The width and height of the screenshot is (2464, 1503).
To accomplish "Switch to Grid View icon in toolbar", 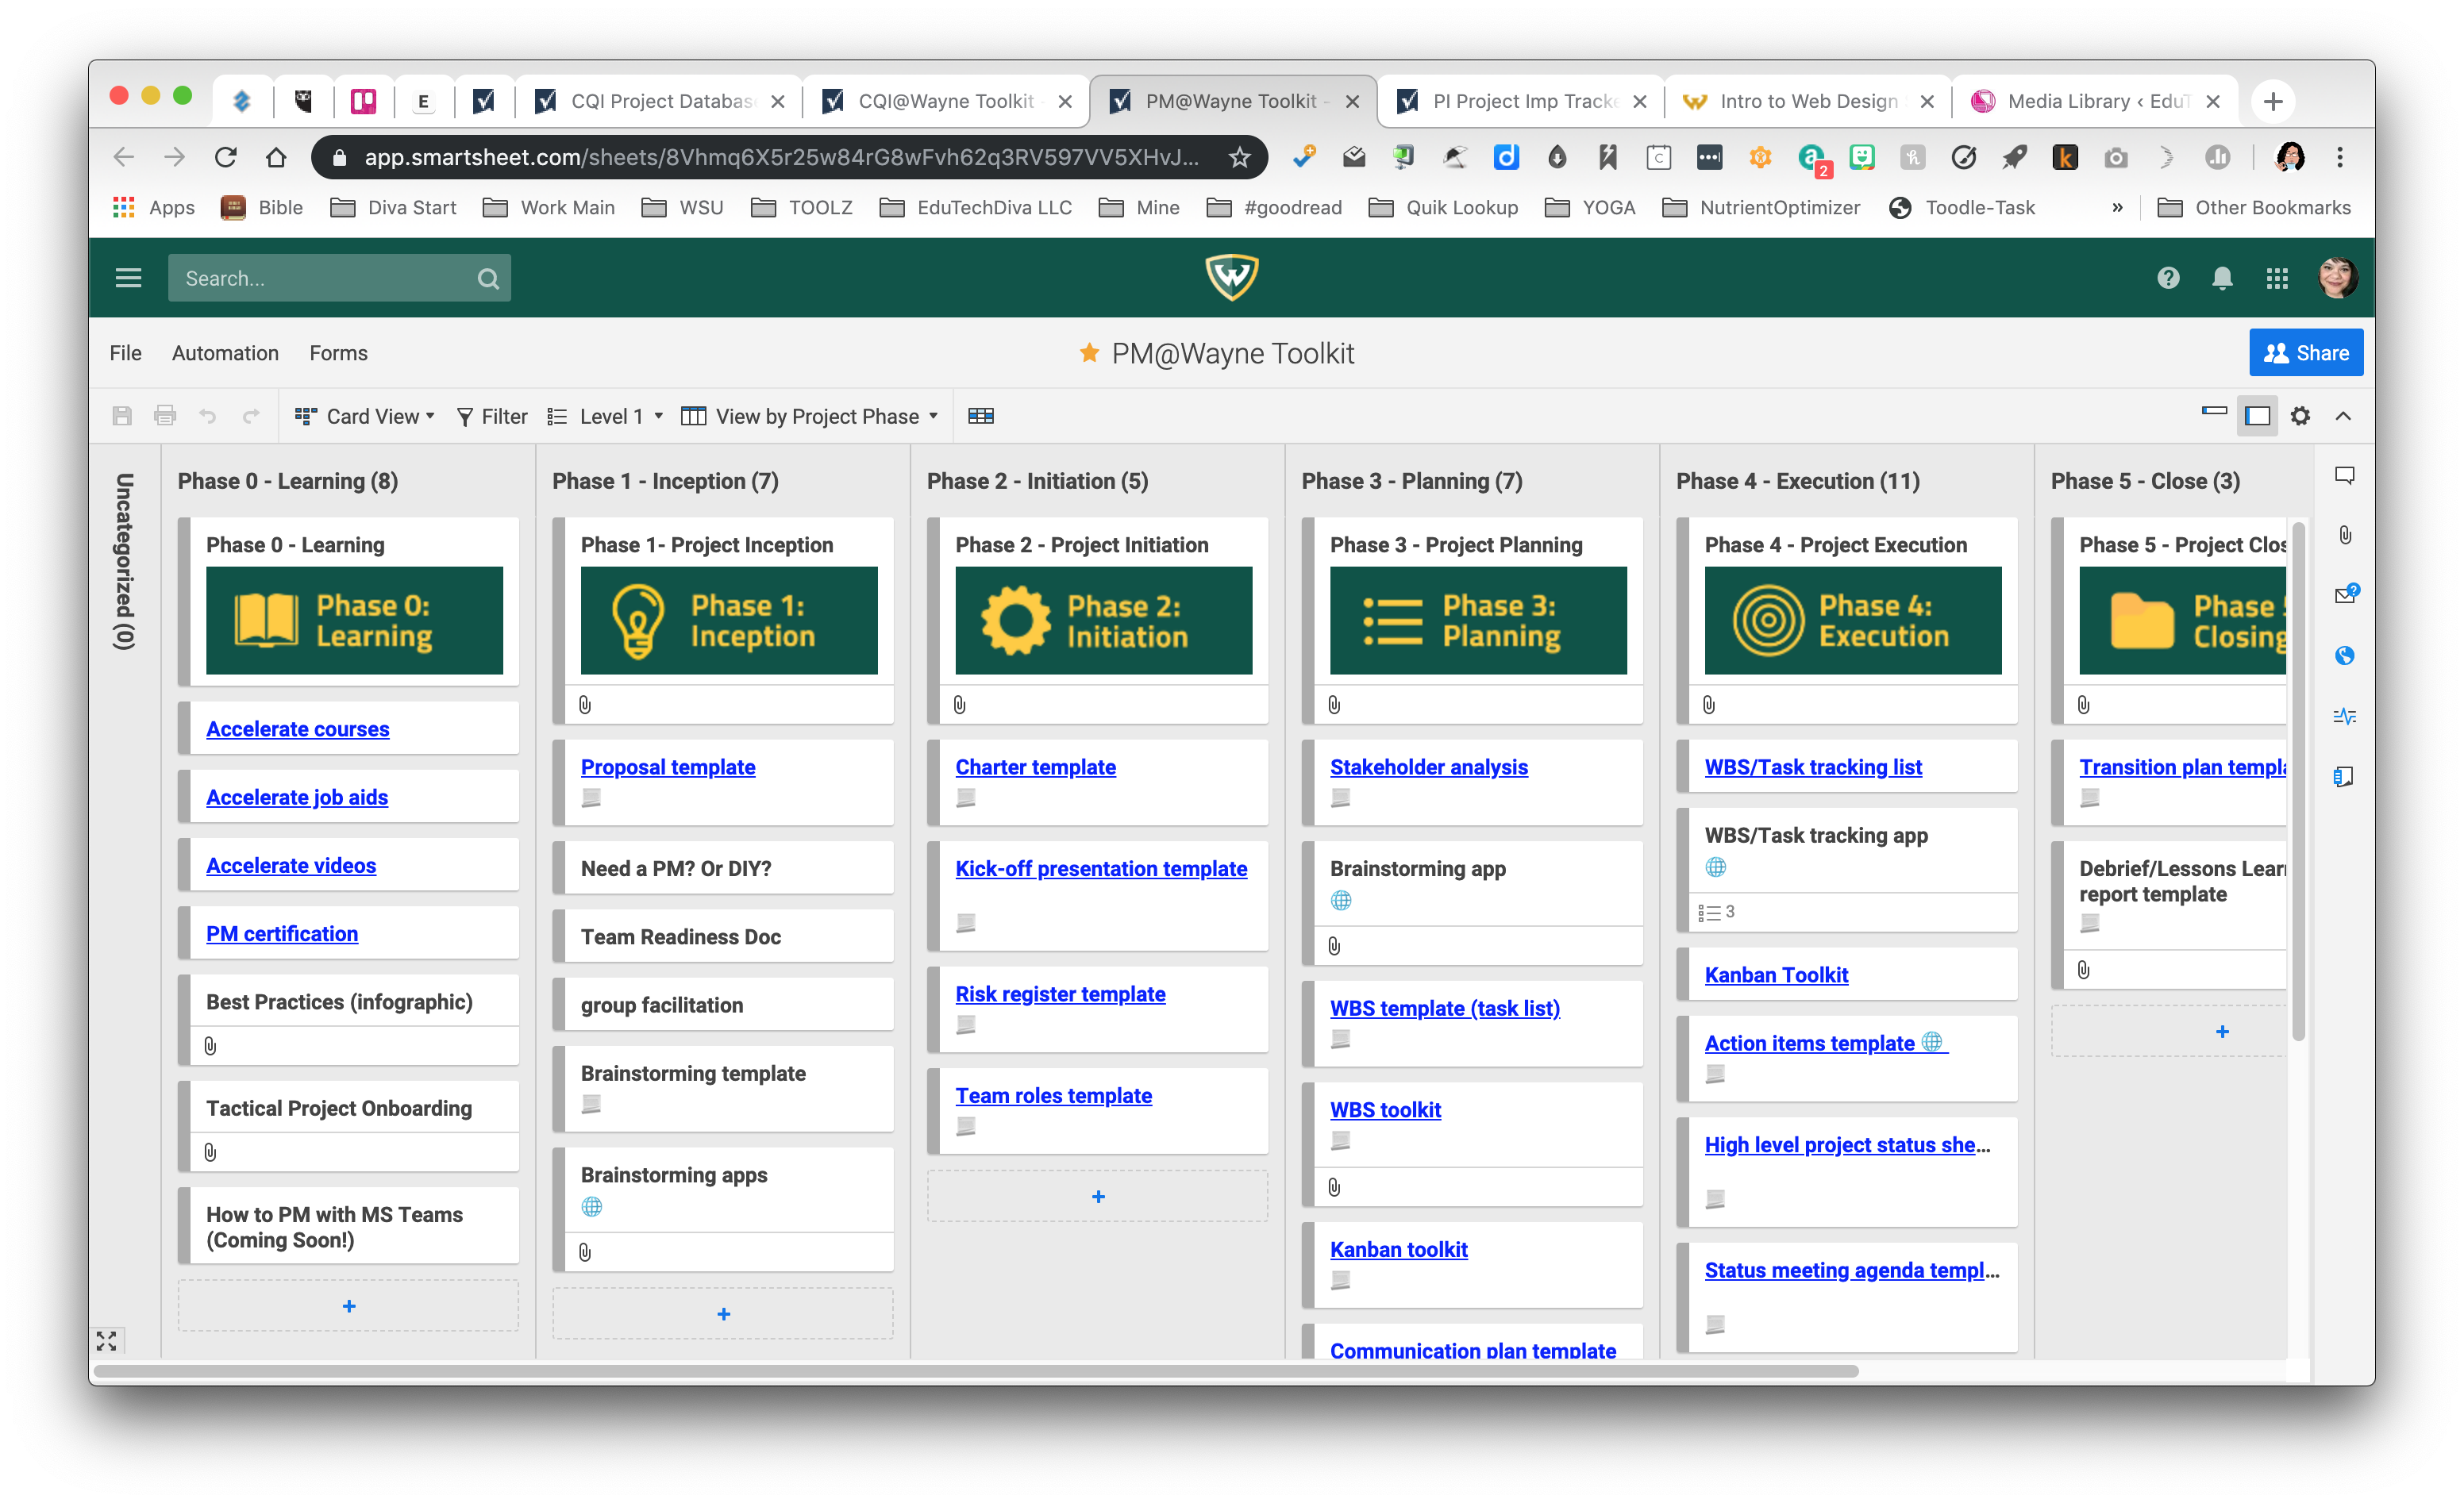I will [x=980, y=416].
